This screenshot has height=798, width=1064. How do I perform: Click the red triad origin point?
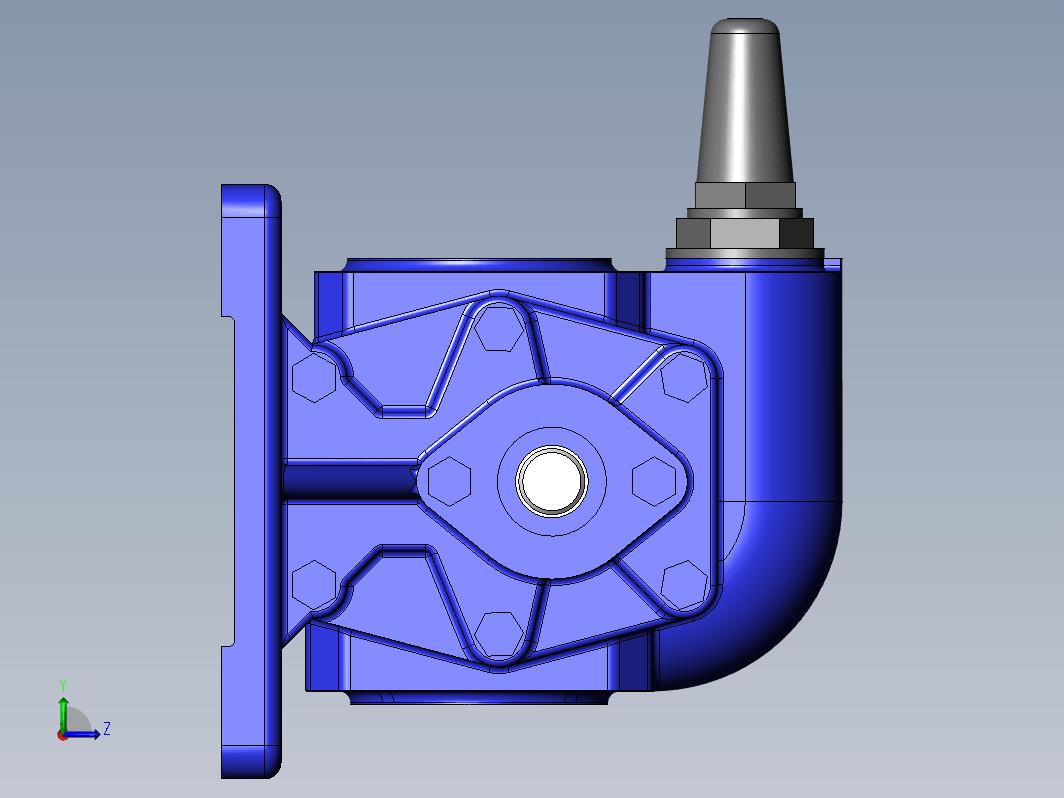click(x=62, y=735)
